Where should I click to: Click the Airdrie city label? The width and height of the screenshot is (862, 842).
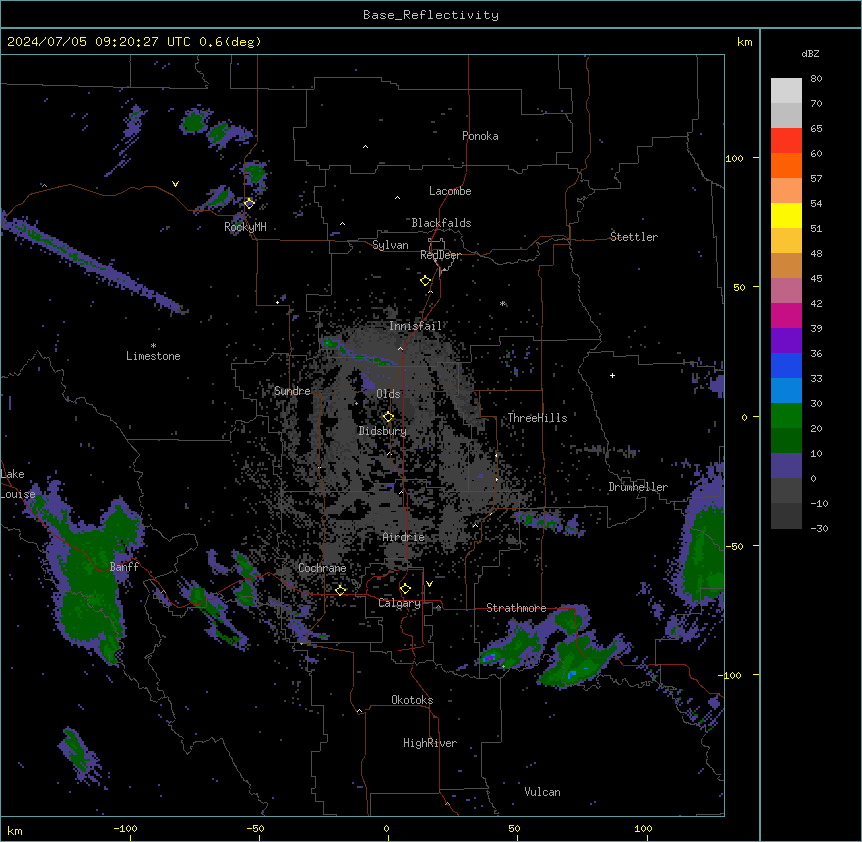coord(404,537)
